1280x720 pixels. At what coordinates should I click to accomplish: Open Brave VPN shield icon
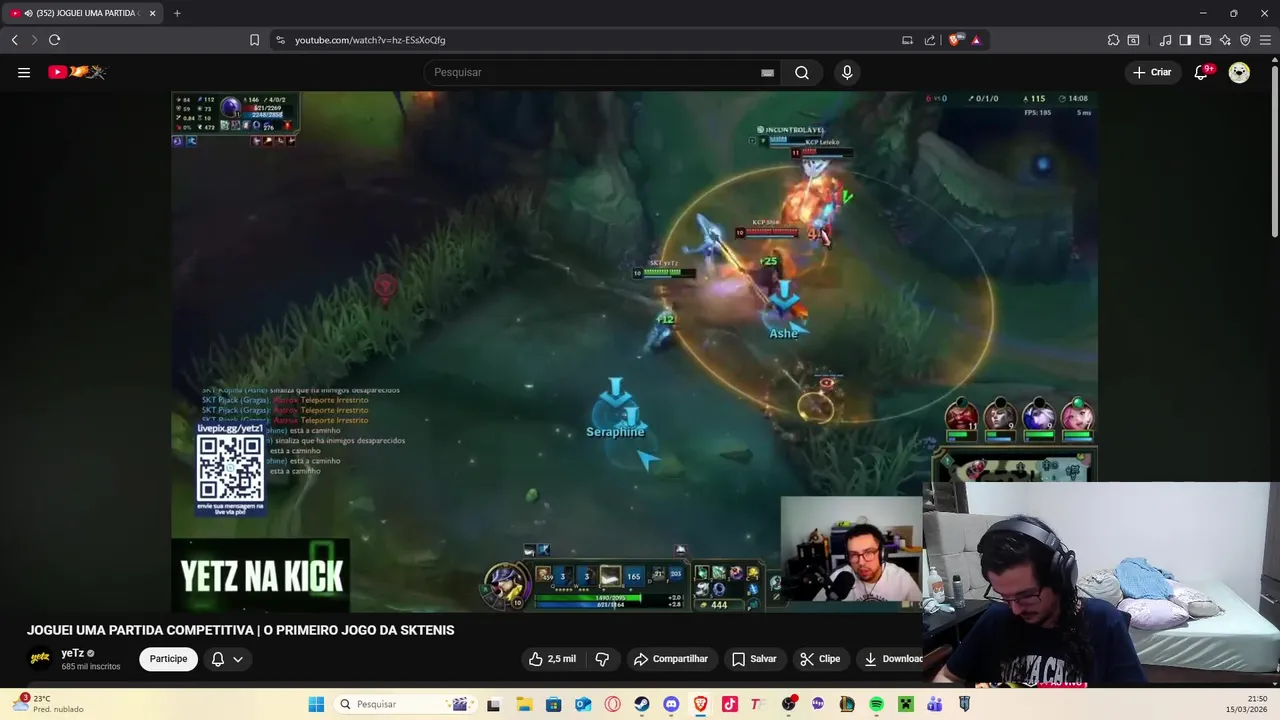(x=1245, y=40)
